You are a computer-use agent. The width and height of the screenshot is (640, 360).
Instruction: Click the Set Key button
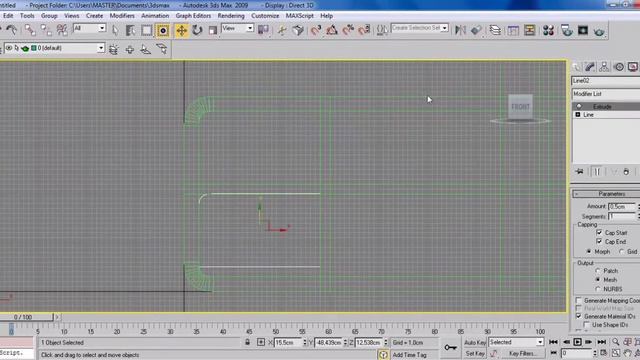tap(475, 353)
